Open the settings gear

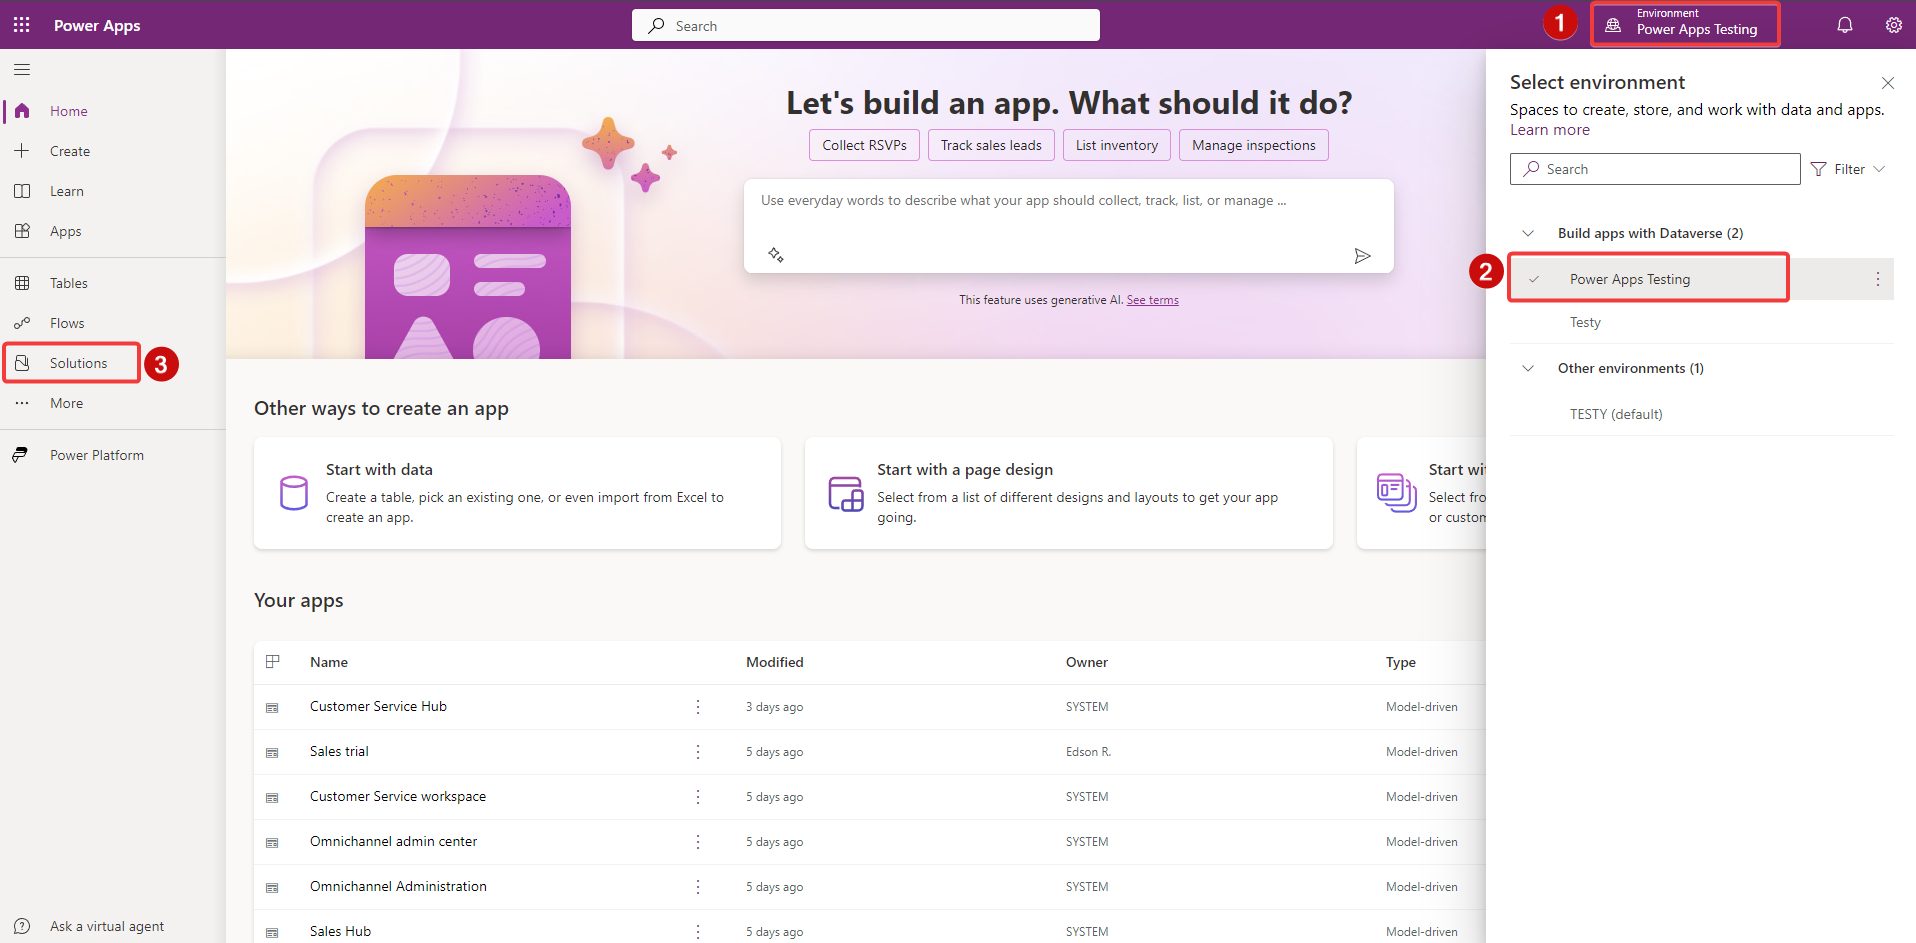[1894, 25]
